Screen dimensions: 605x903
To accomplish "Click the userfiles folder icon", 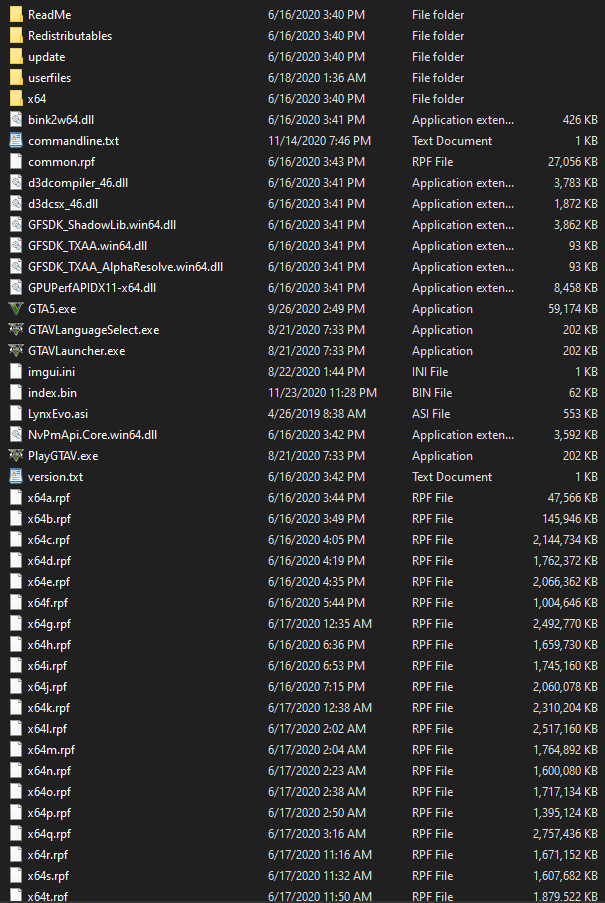I will pyautogui.click(x=16, y=77).
